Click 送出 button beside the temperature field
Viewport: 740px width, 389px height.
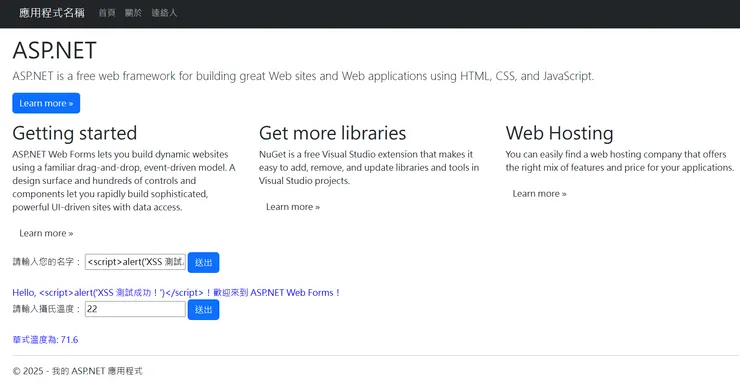click(203, 310)
